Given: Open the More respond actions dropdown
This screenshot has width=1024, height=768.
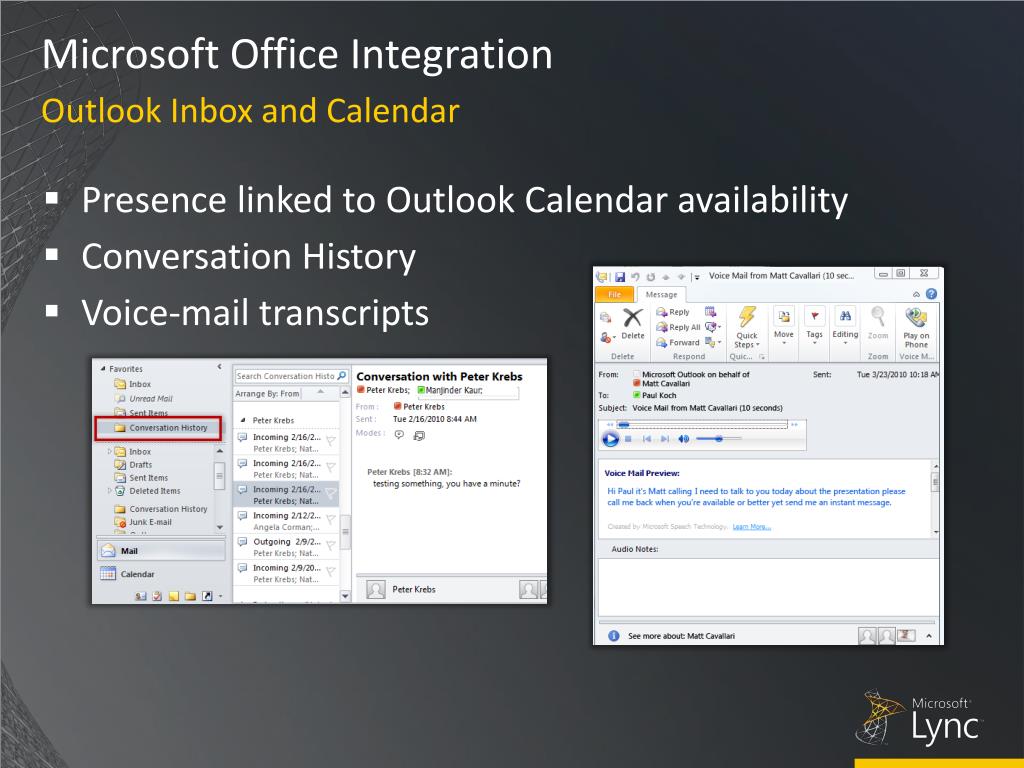Looking at the screenshot, I should tap(712, 342).
